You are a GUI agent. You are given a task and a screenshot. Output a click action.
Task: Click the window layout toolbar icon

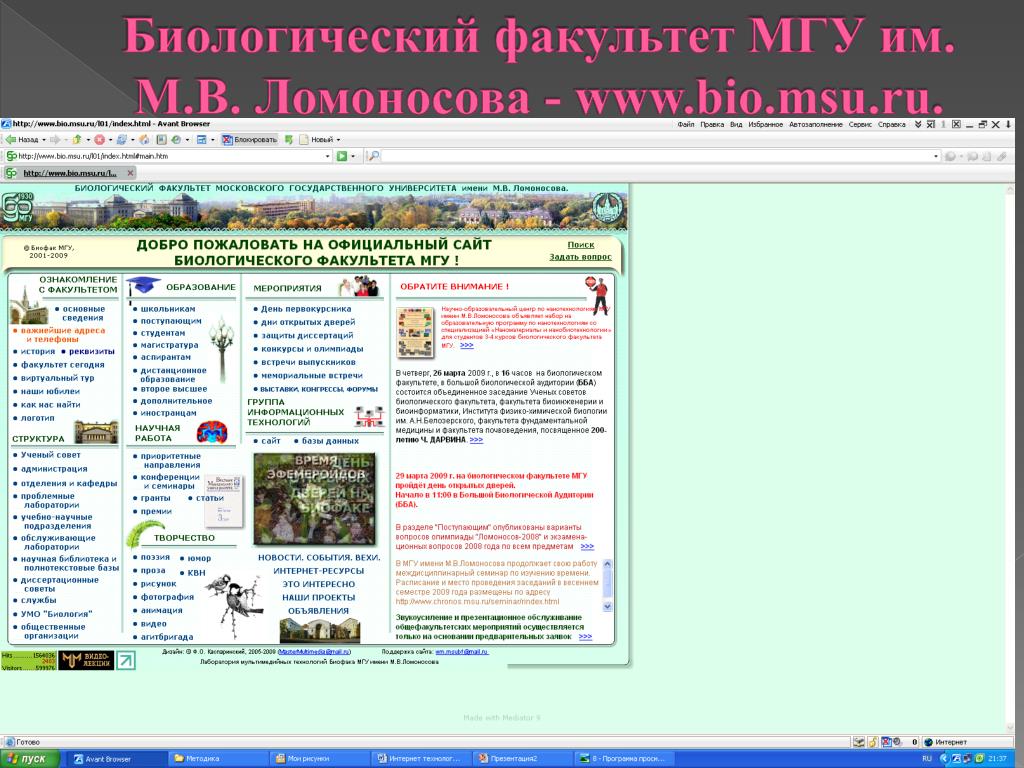click(x=202, y=140)
